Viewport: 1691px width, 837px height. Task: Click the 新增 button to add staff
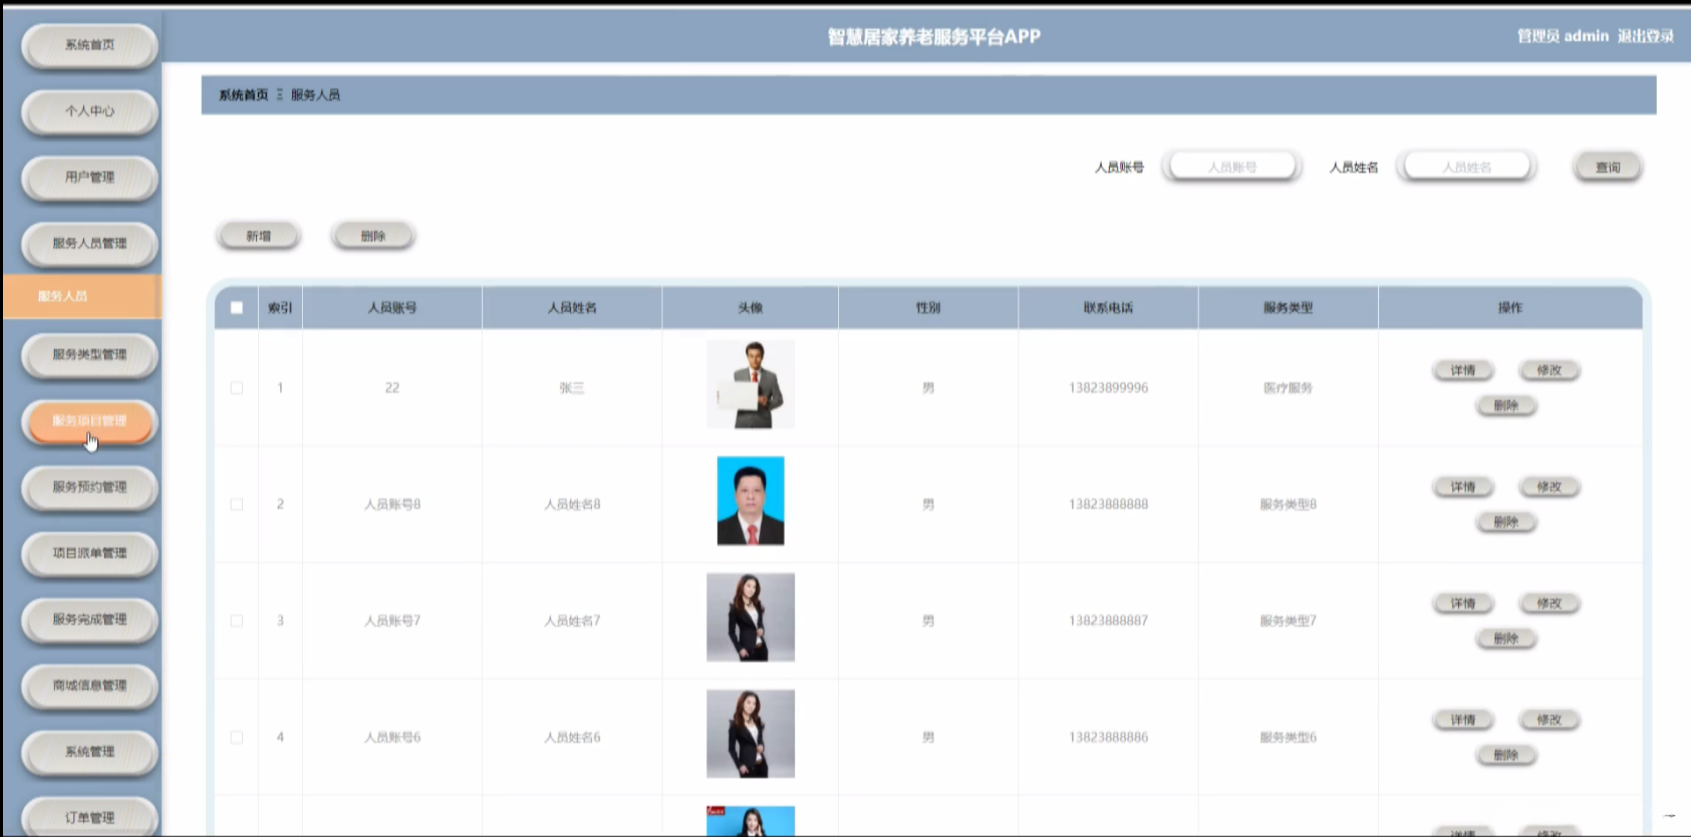click(259, 236)
